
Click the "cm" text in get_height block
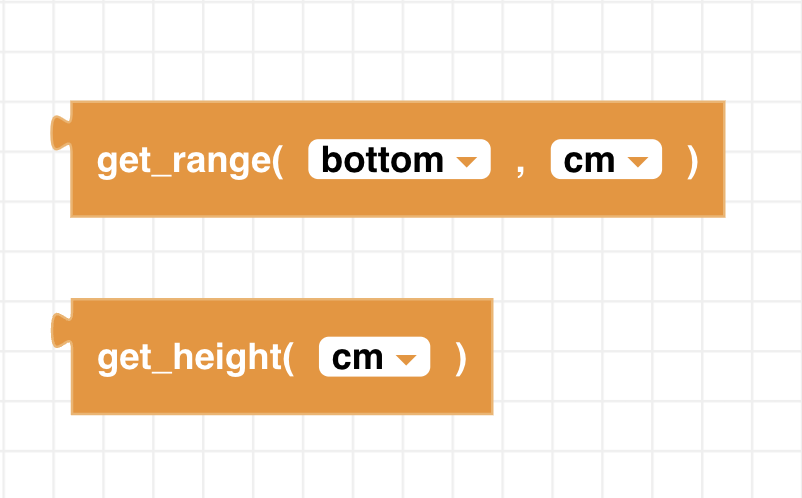357,357
